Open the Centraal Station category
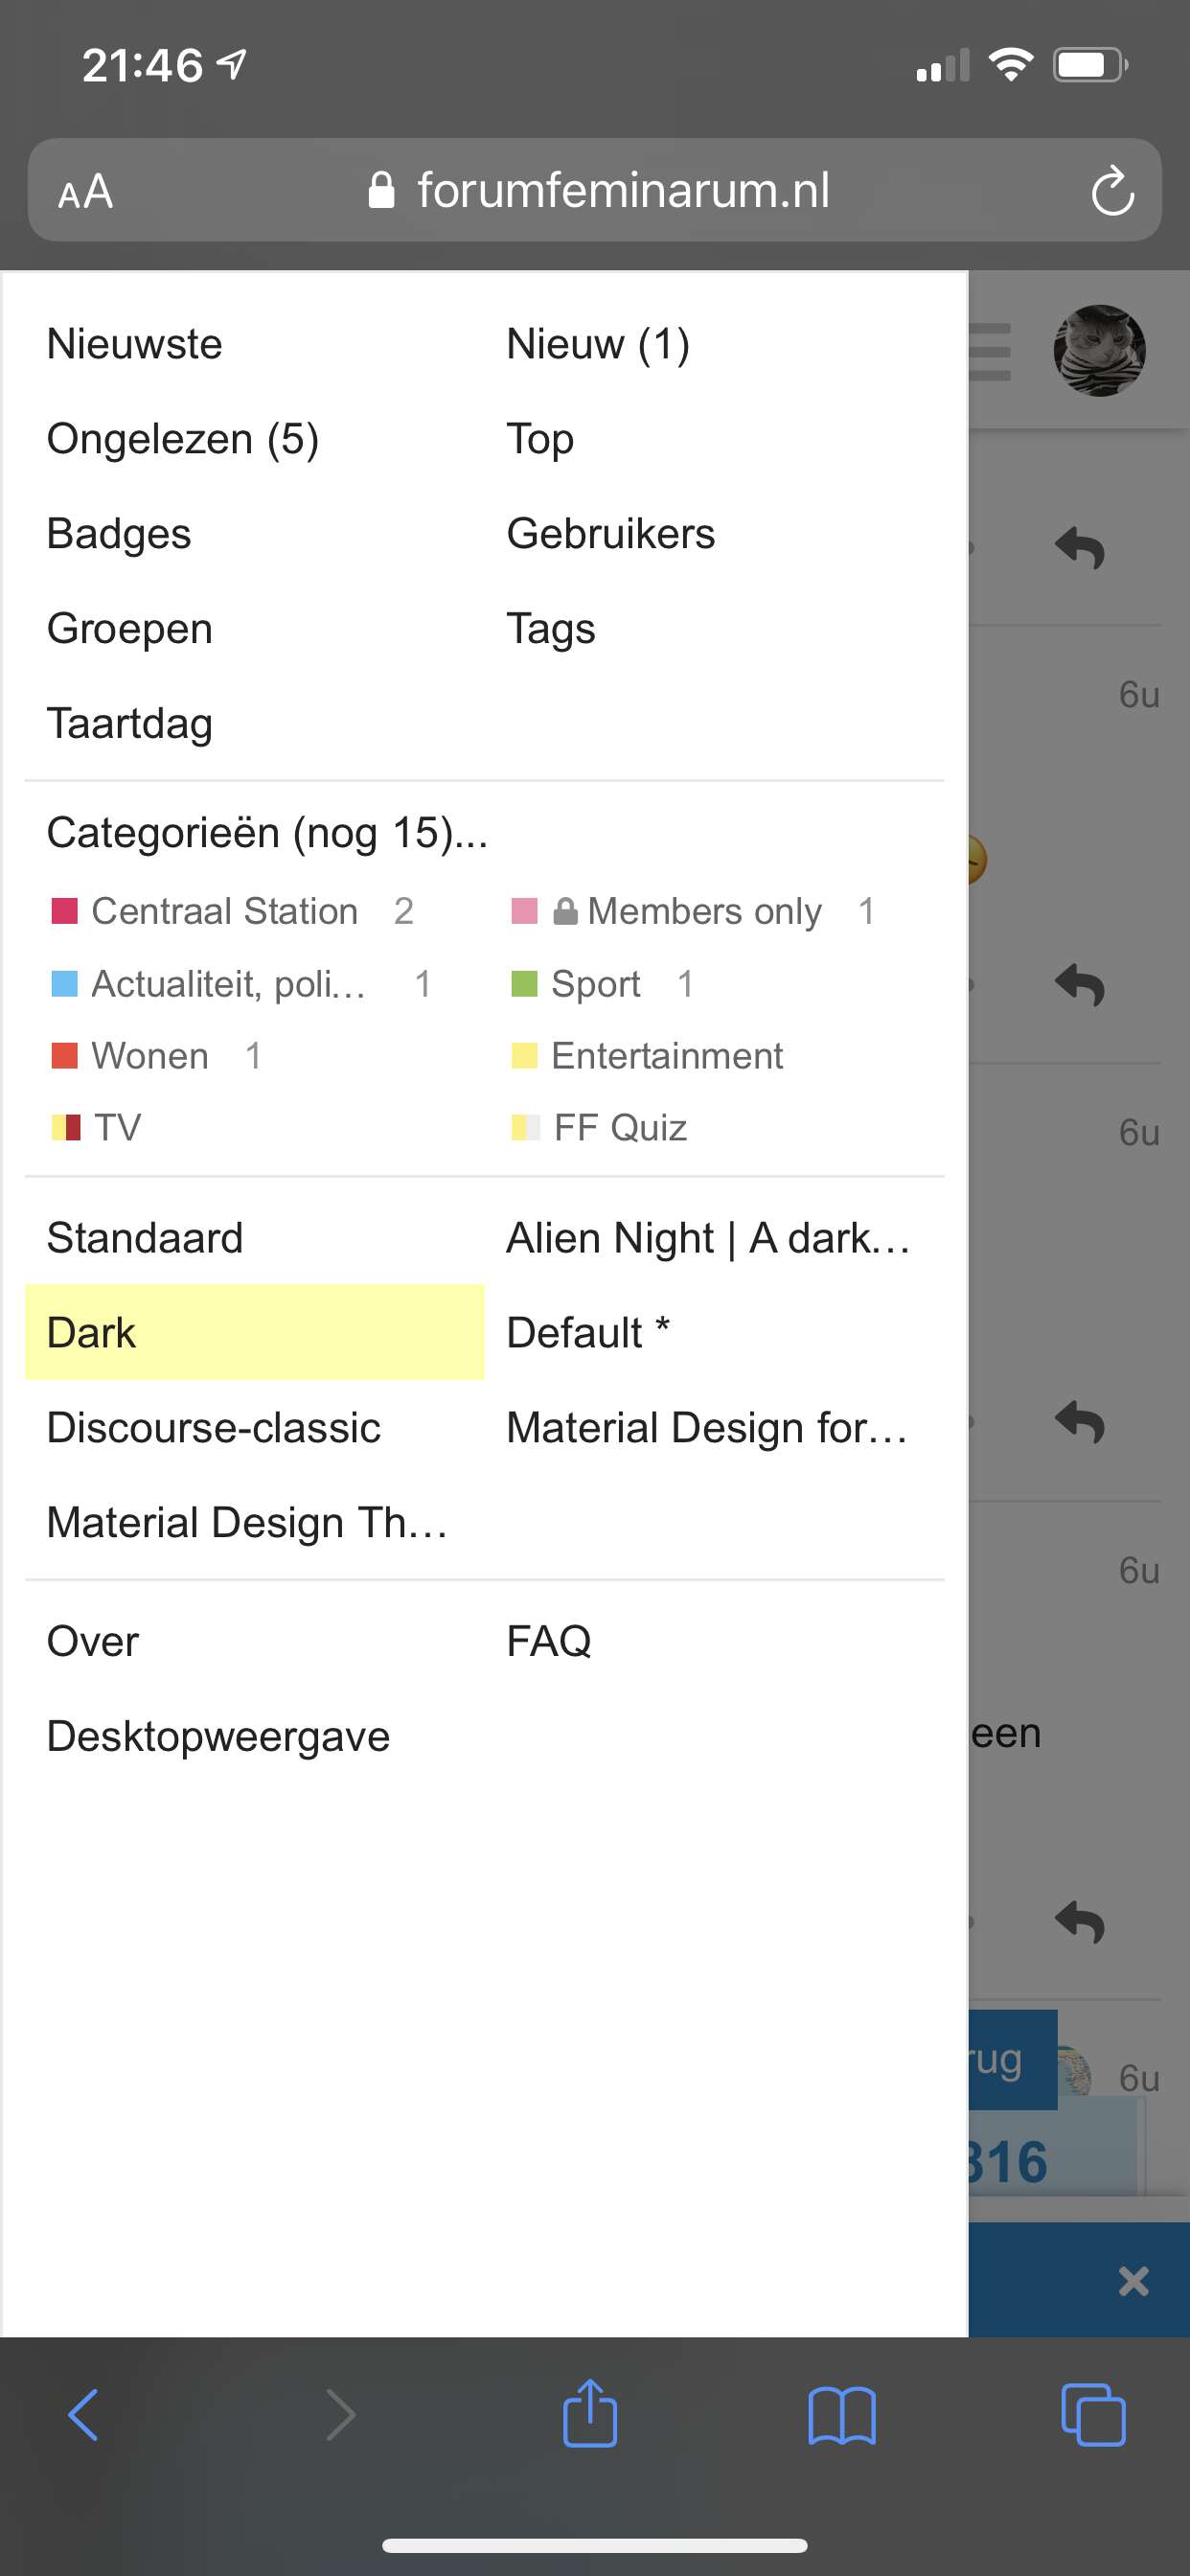This screenshot has height=2576, width=1190. point(224,911)
